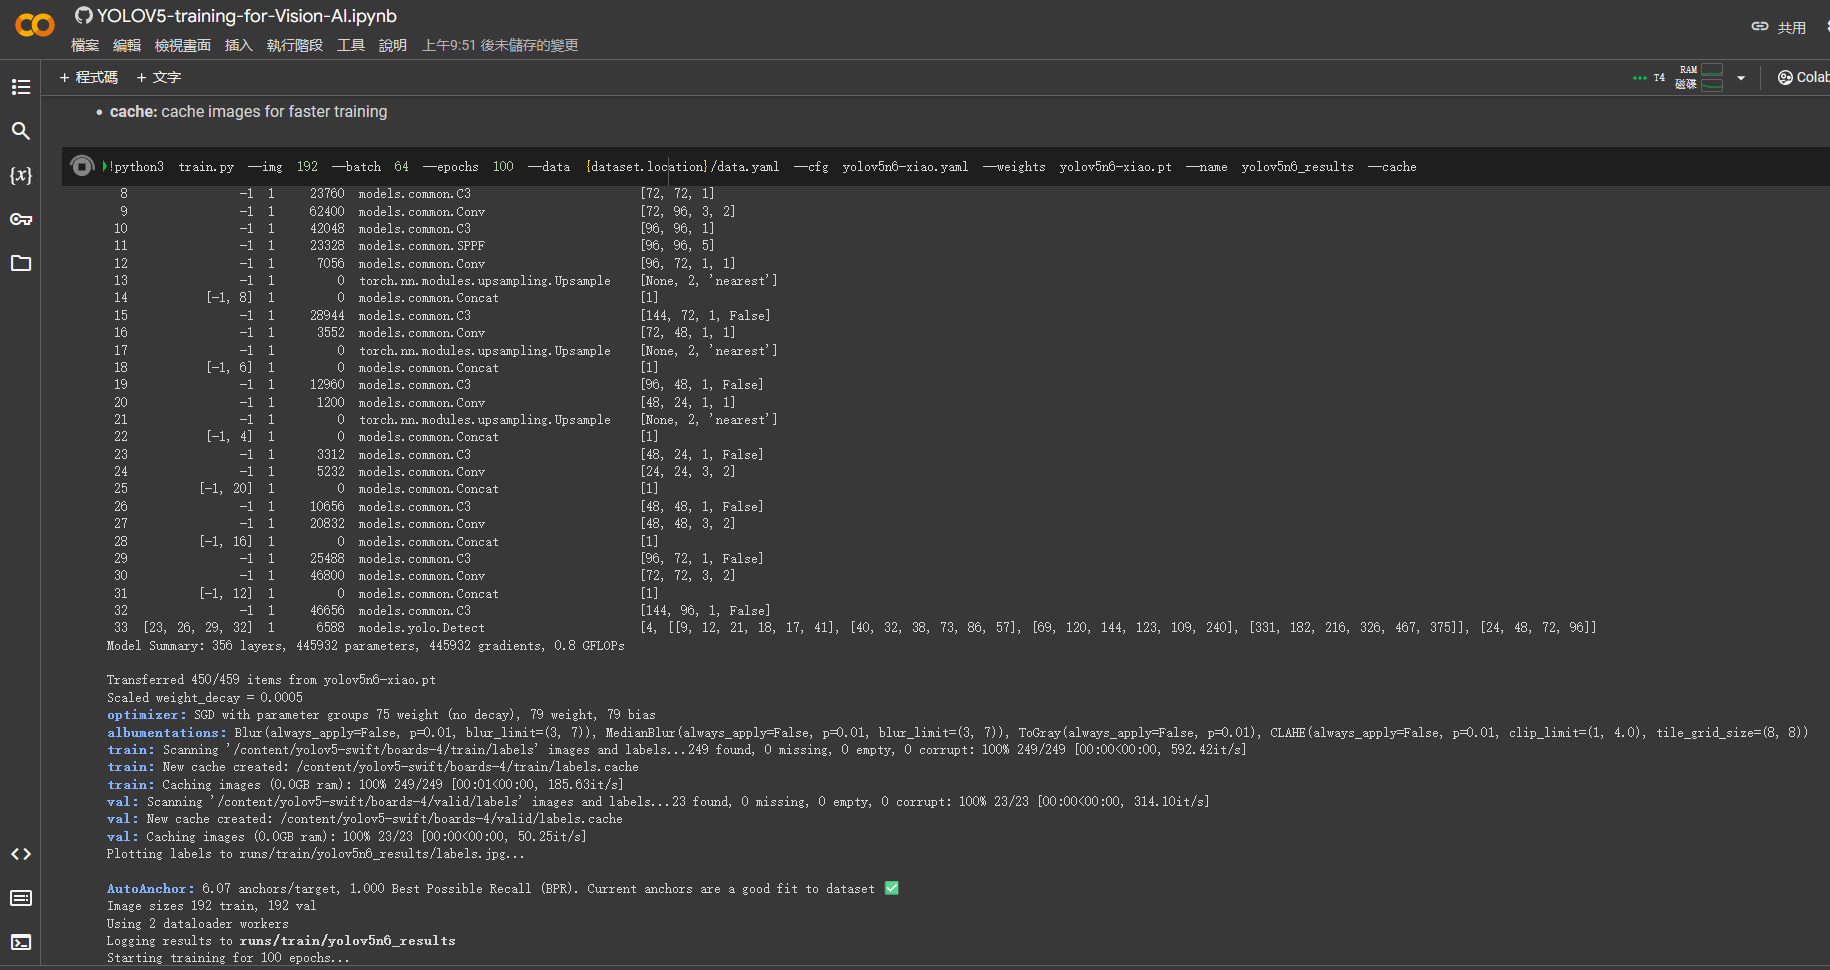1830x970 pixels.
Task: Click the 'Scaled weight_decay = 0.0005' line
Action: click(205, 698)
